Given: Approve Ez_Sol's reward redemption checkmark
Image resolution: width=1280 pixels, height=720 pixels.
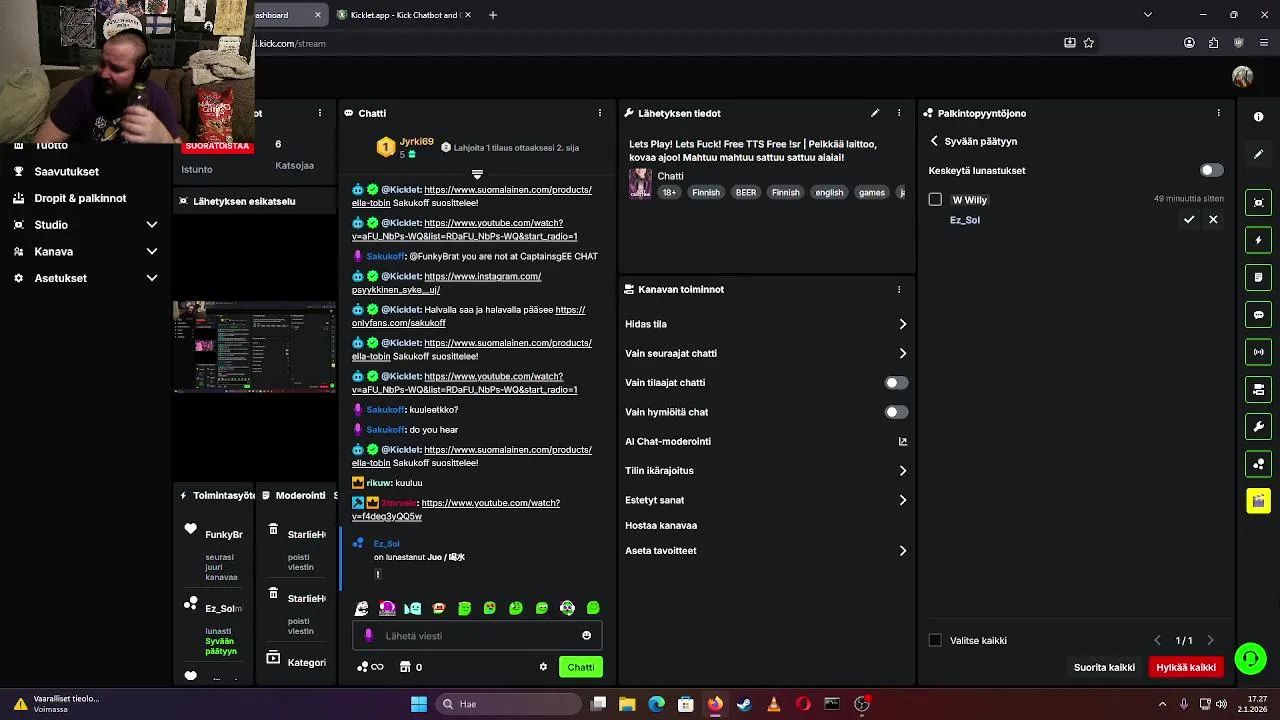Looking at the screenshot, I should coord(1189,219).
